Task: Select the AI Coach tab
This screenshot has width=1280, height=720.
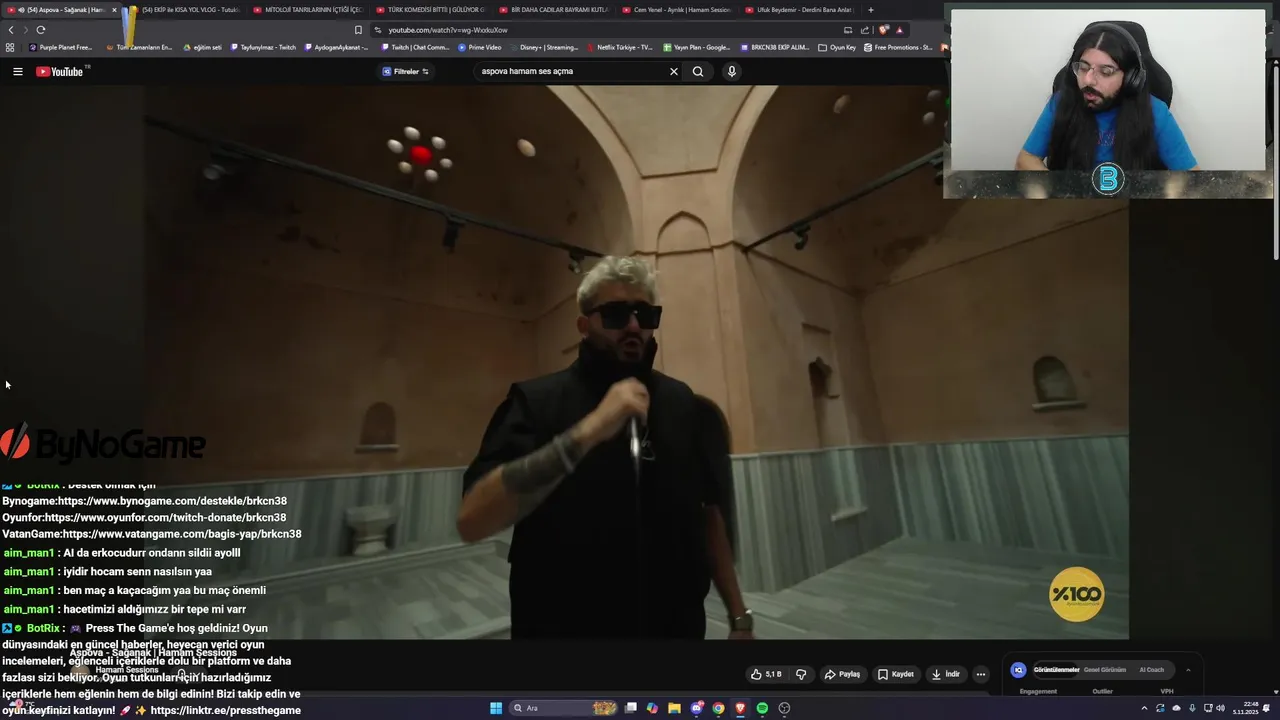Action: (x=1152, y=670)
